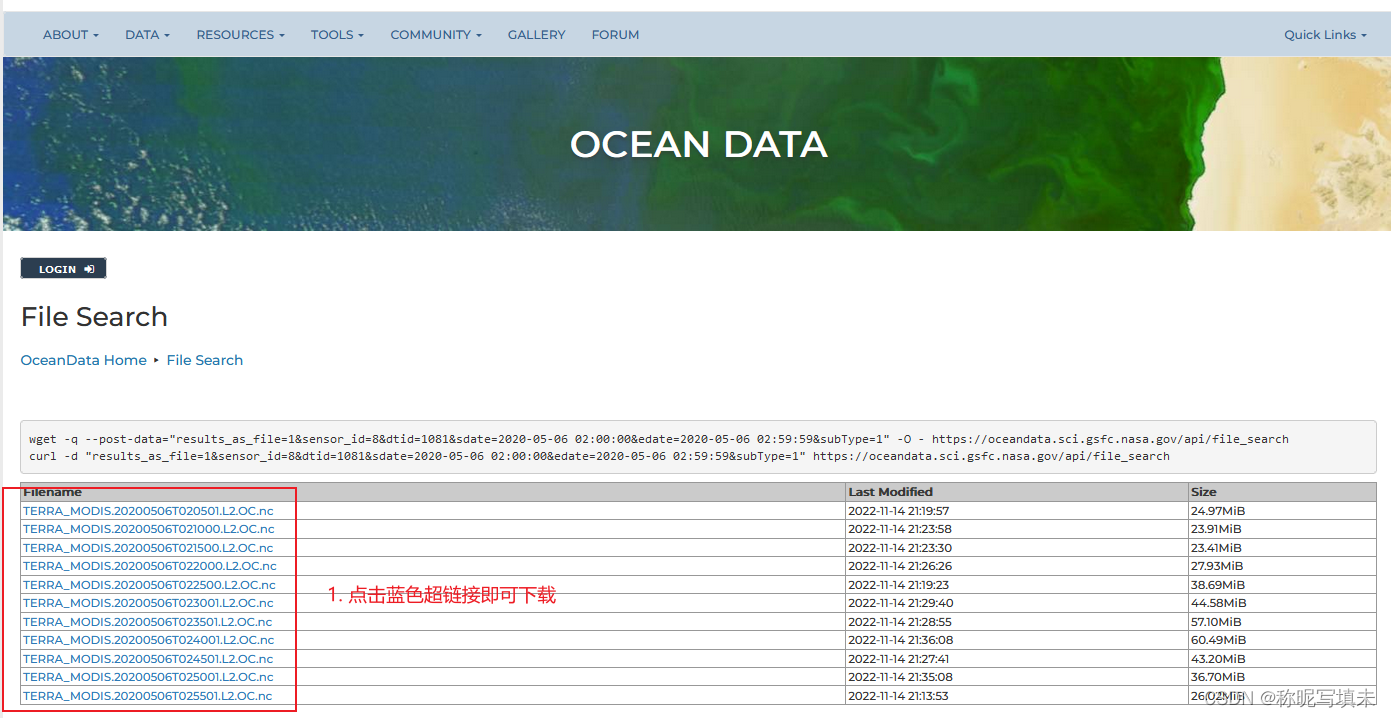This screenshot has height=718, width=1391.
Task: Open the COMMUNITY dropdown
Action: 436,34
